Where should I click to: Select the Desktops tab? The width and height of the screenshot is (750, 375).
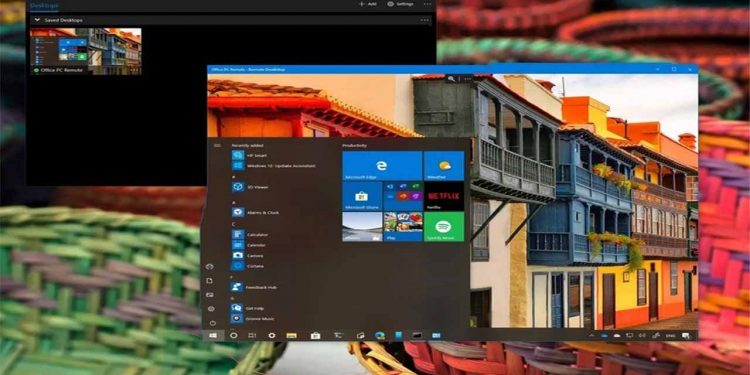pyautogui.click(x=44, y=6)
